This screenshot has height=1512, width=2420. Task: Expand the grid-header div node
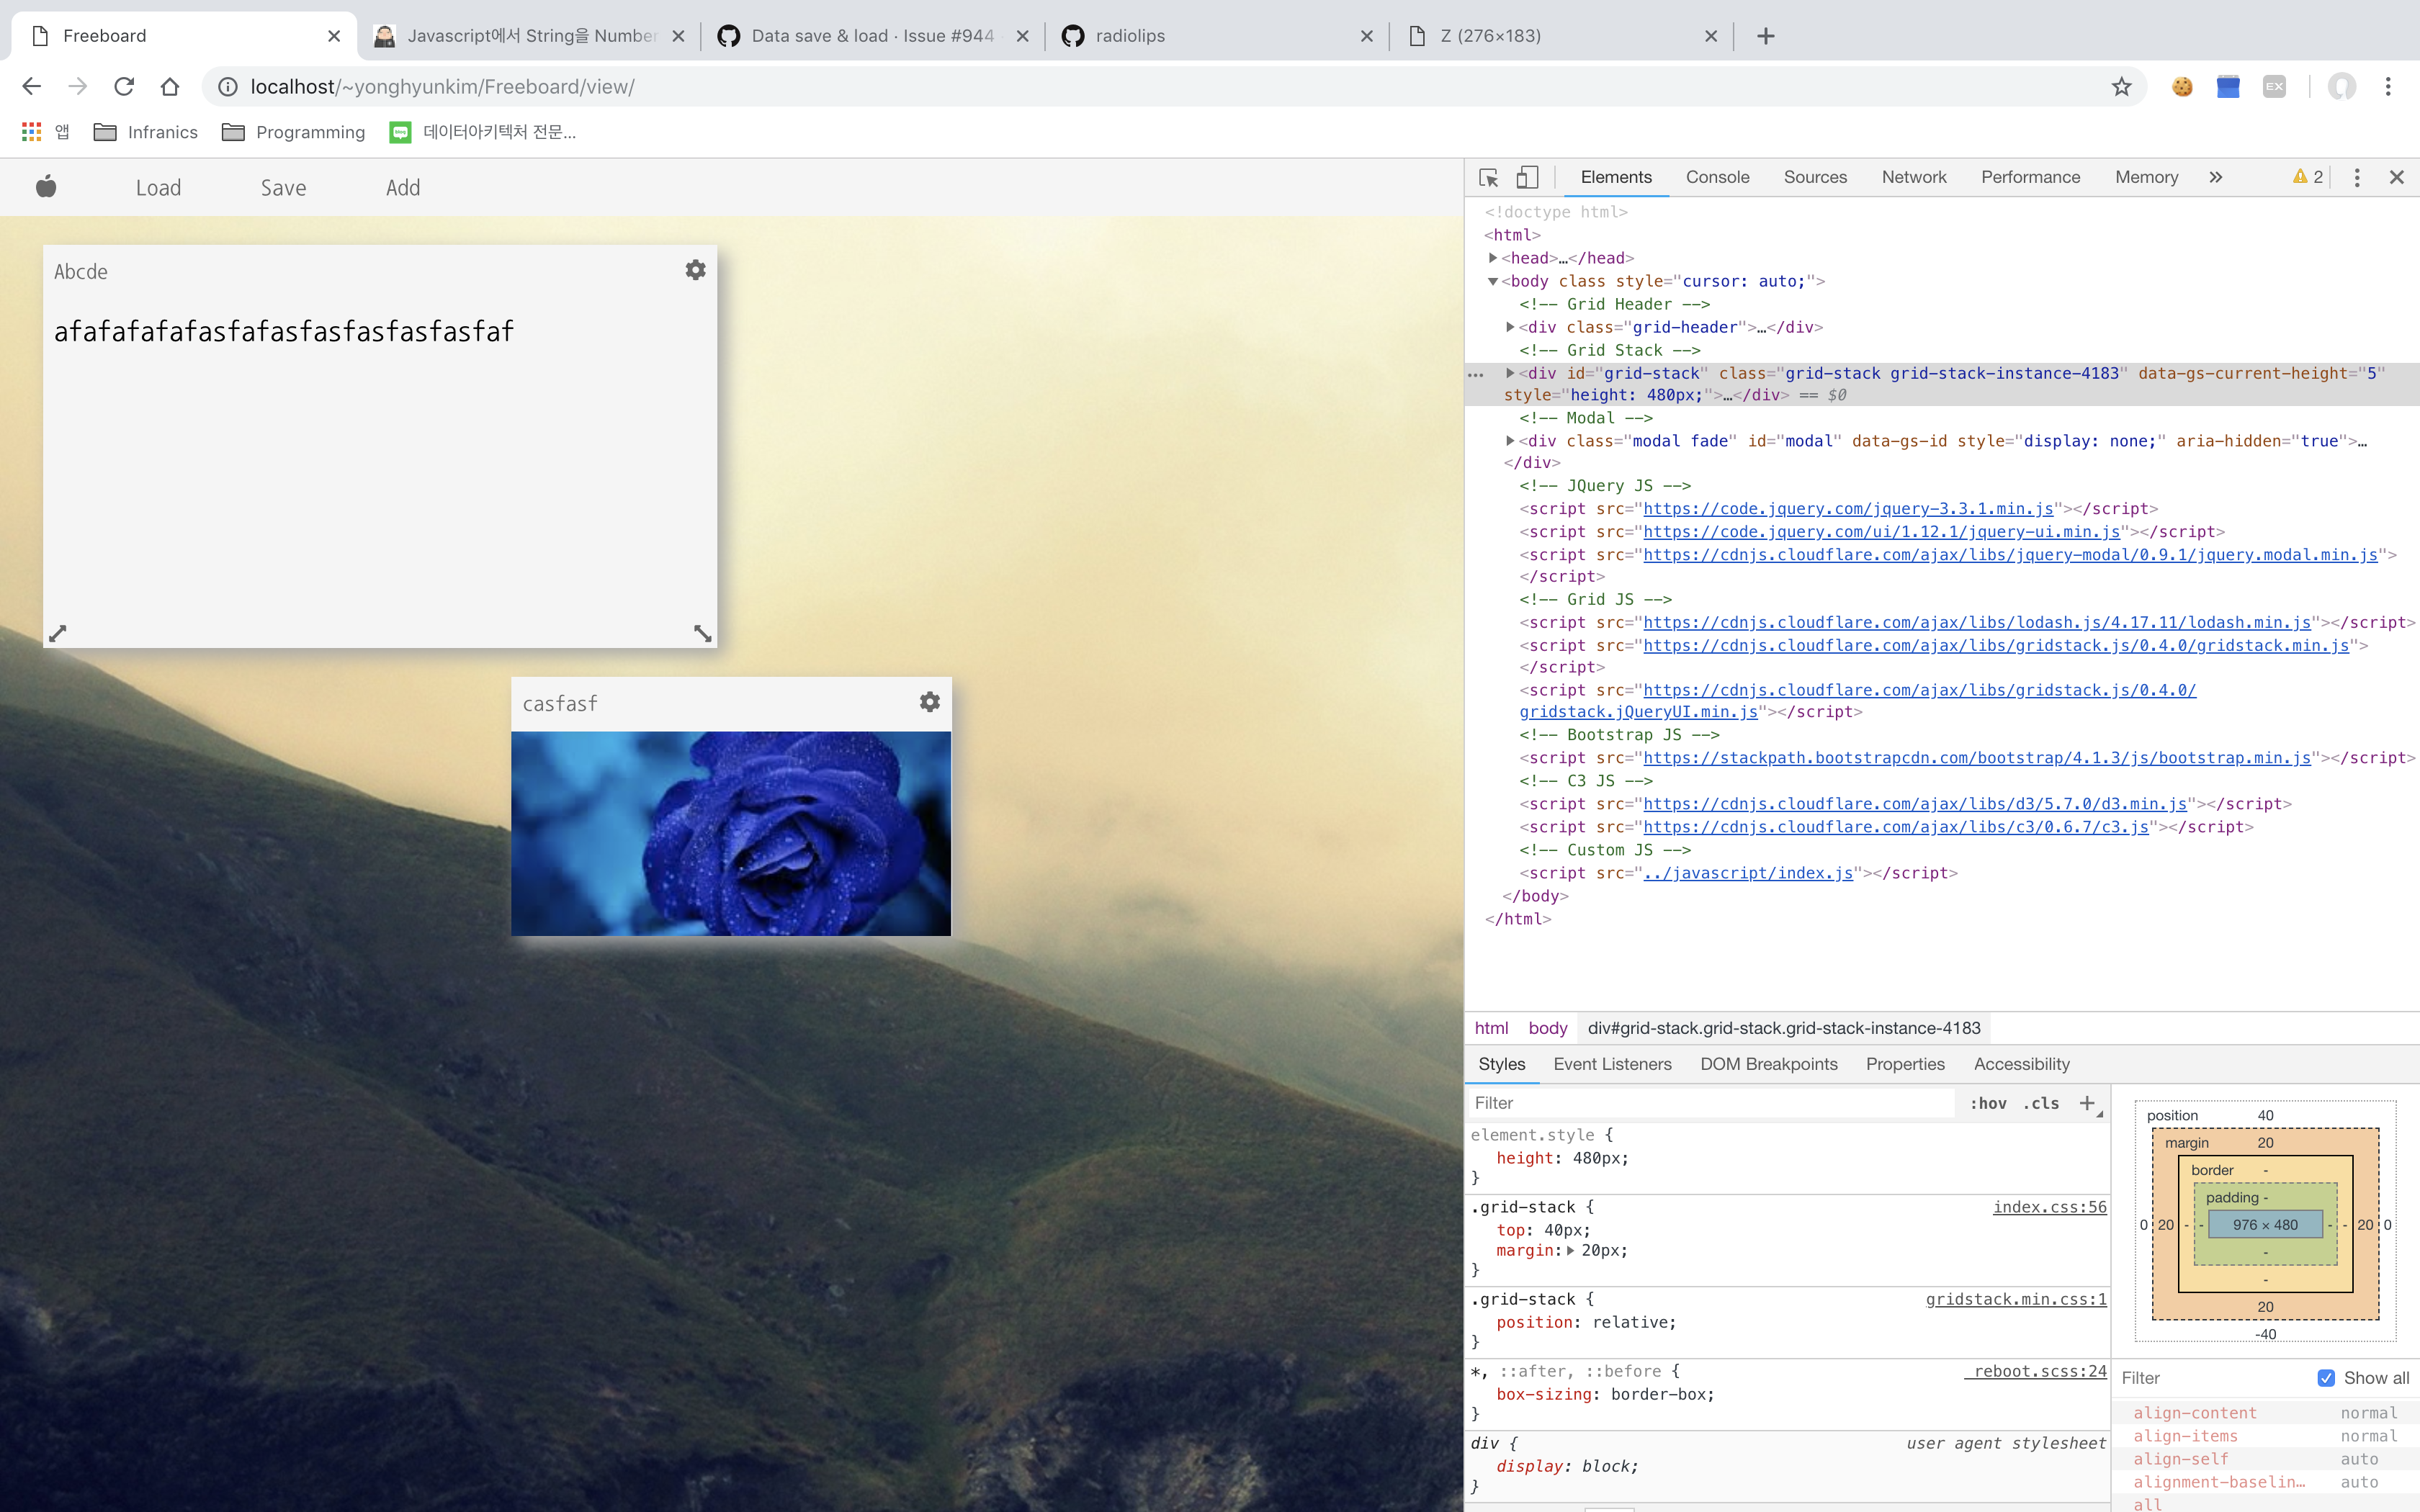pyautogui.click(x=1510, y=327)
